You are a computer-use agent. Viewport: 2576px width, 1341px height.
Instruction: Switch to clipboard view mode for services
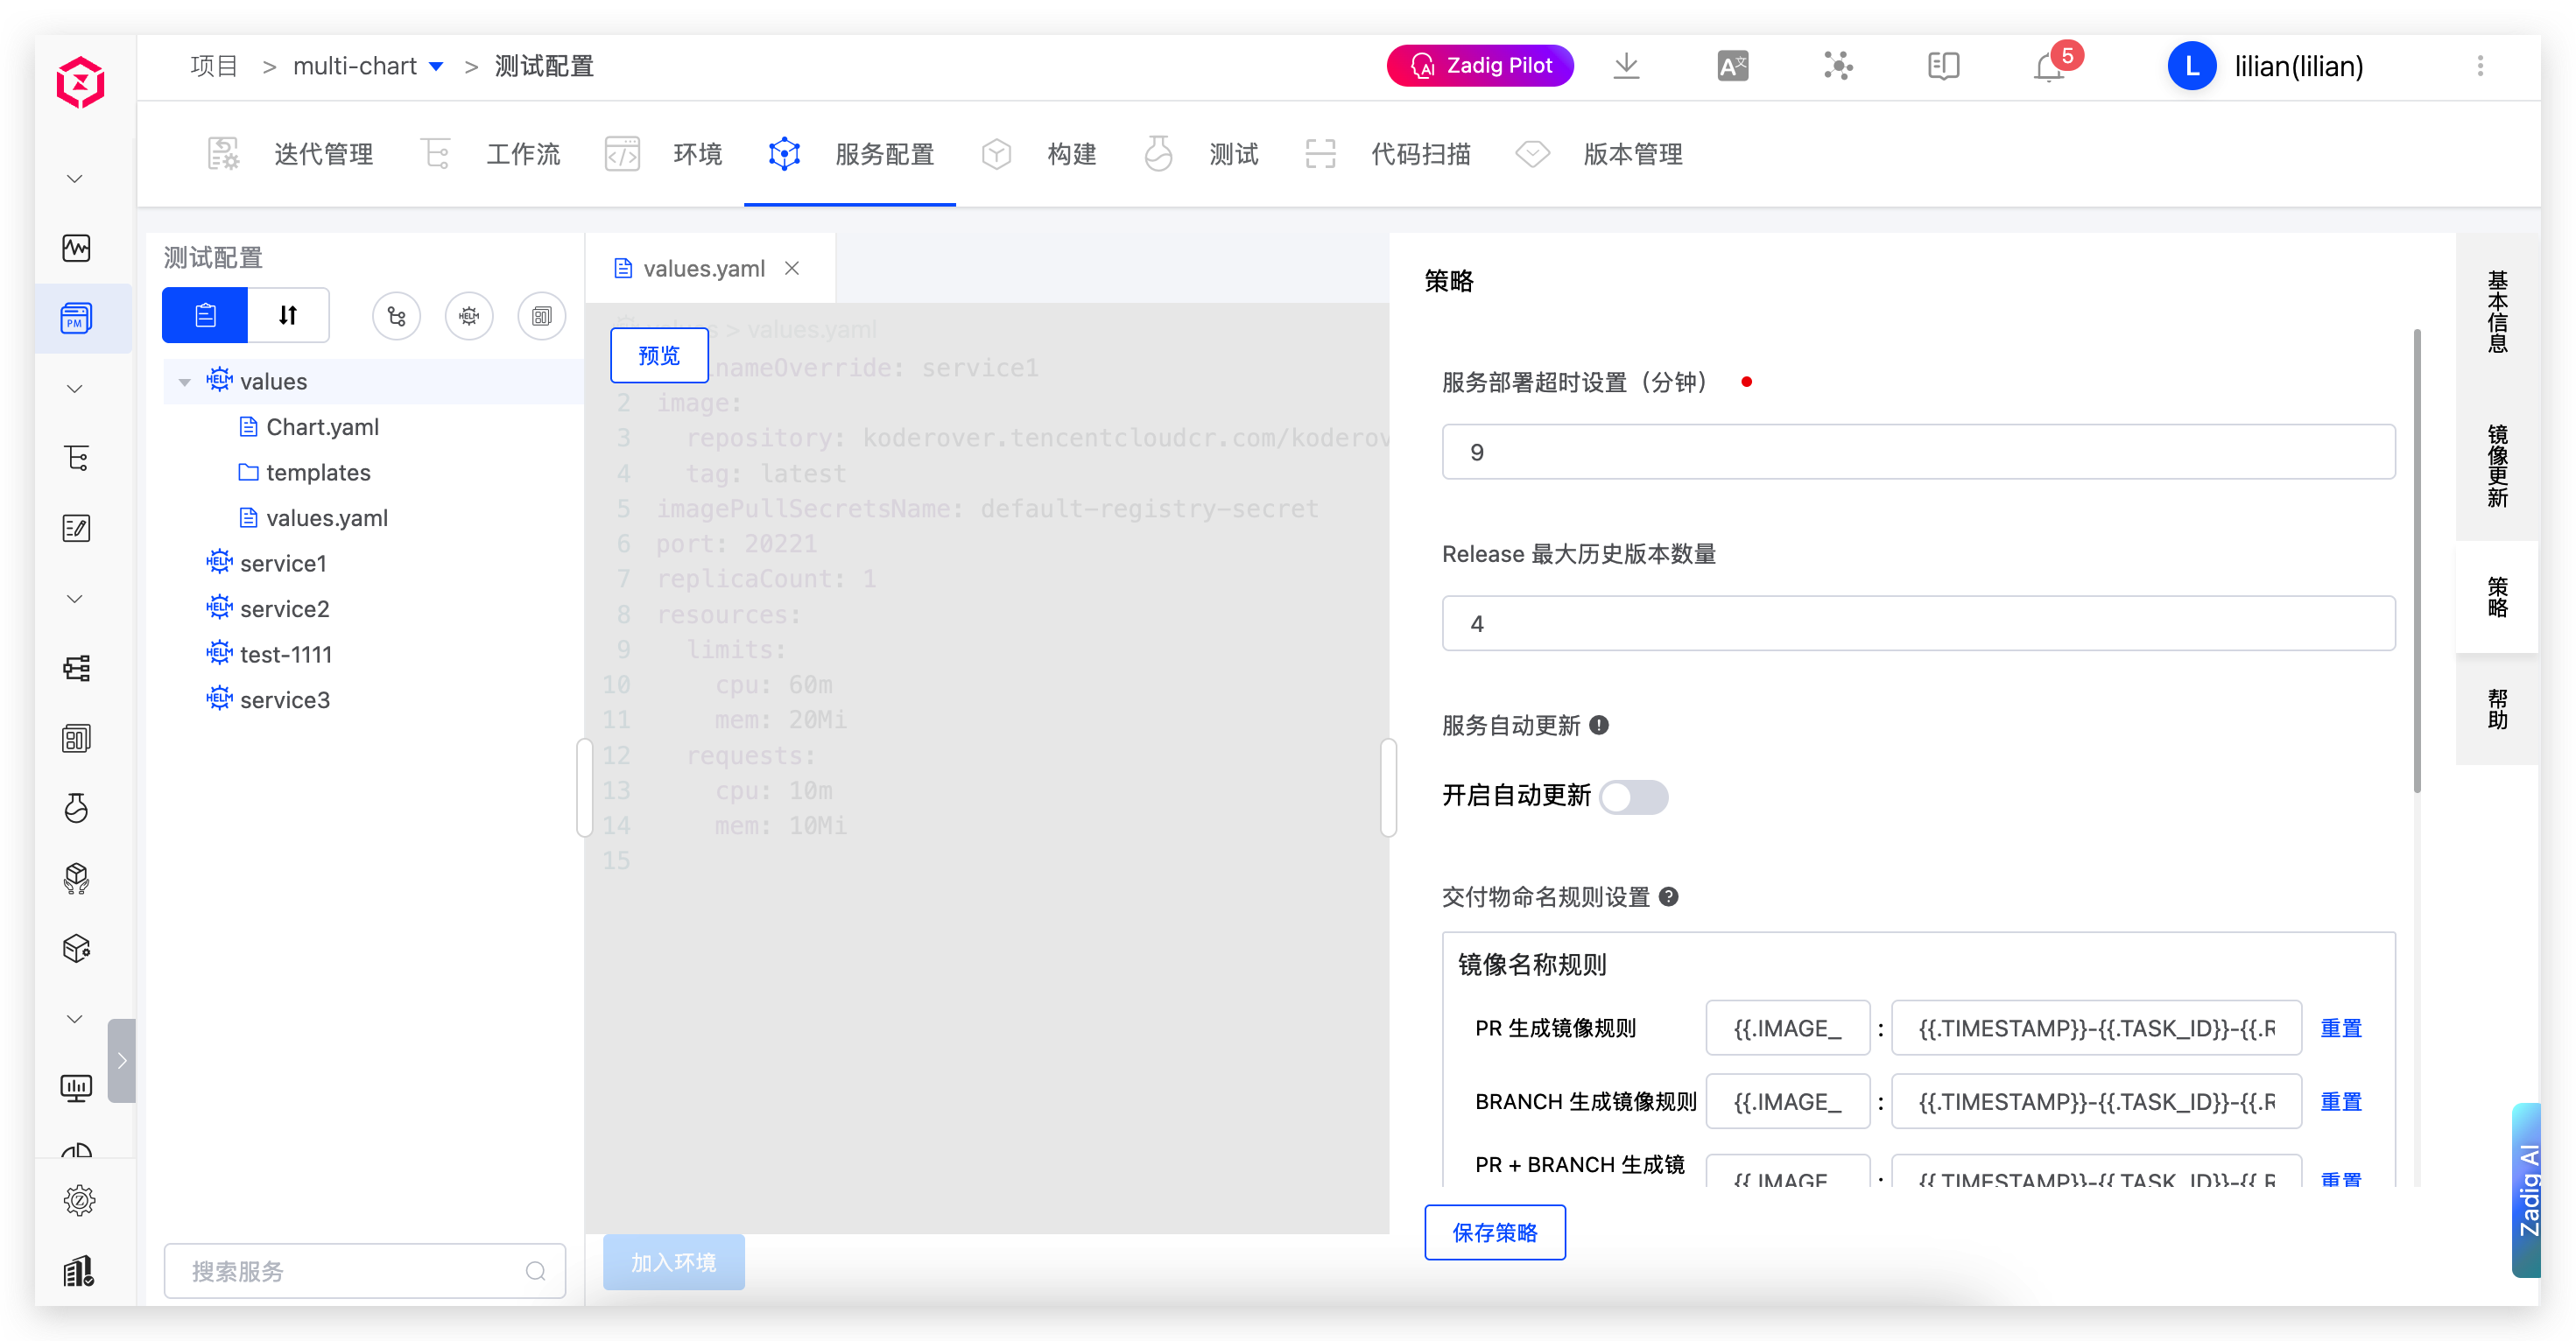[x=204, y=314]
